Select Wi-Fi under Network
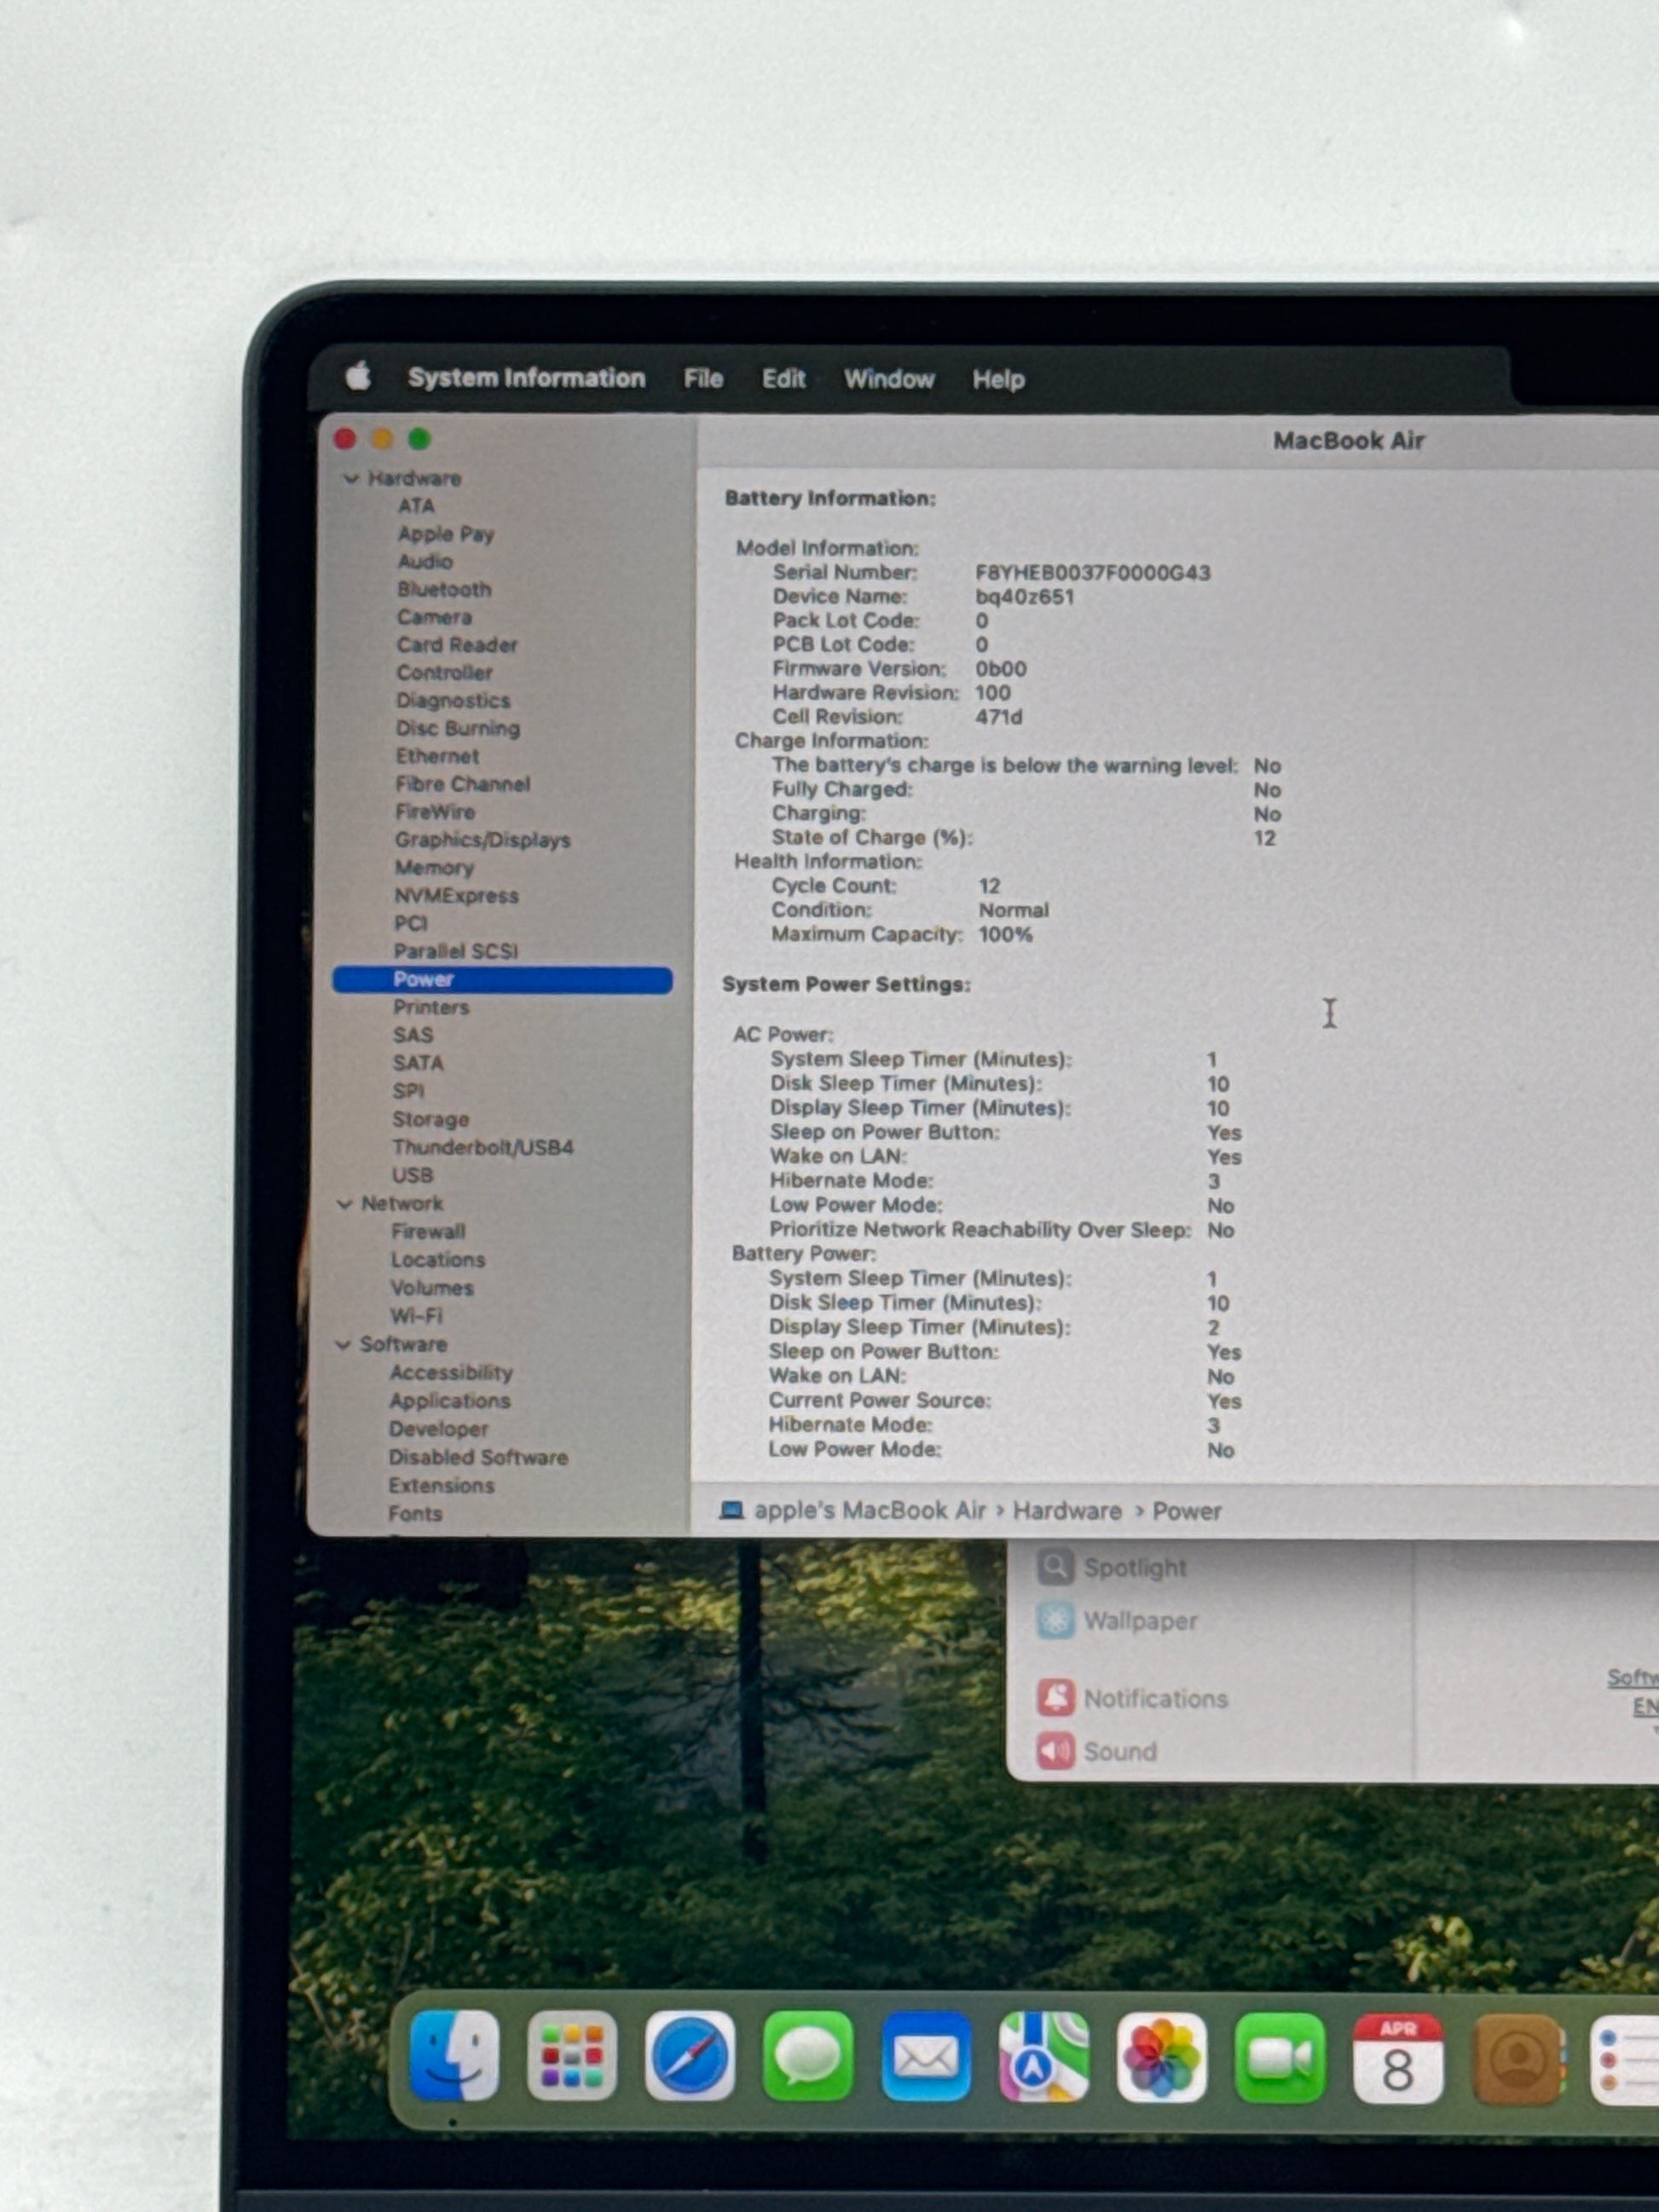 [416, 1316]
